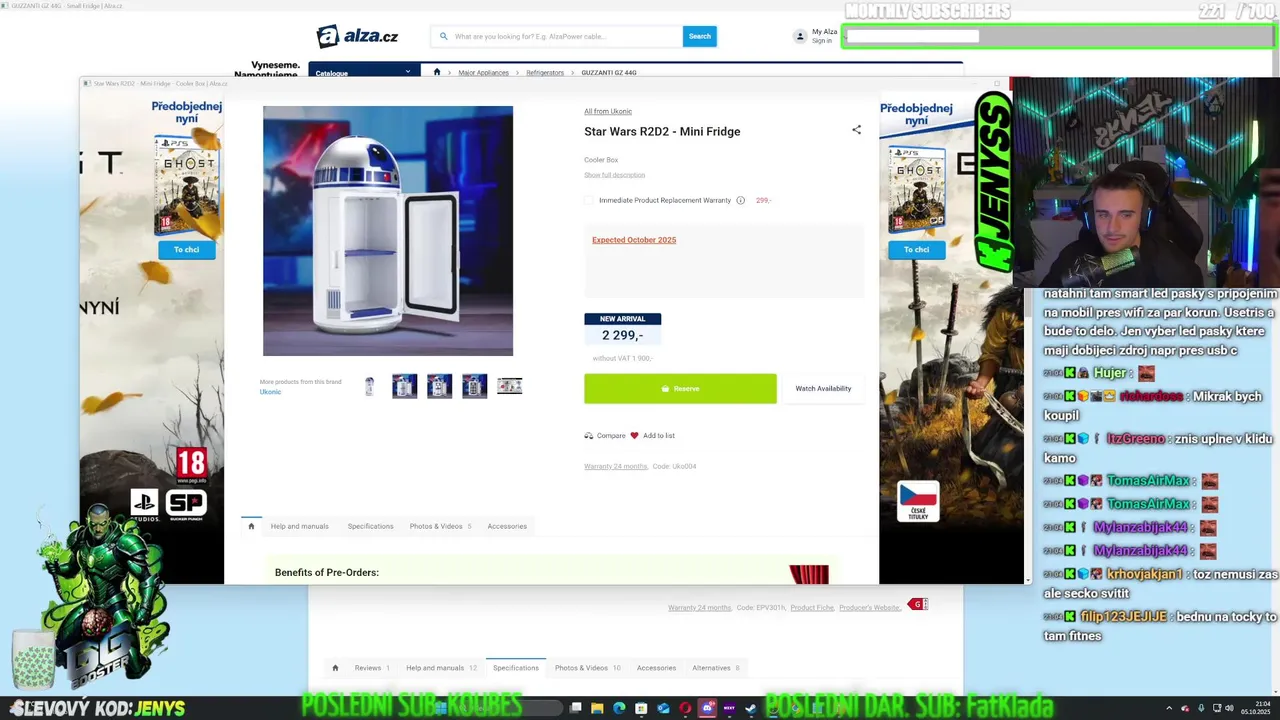Open File Explorer from the taskbar
Viewport: 1280px width, 720px height.
pos(597,708)
